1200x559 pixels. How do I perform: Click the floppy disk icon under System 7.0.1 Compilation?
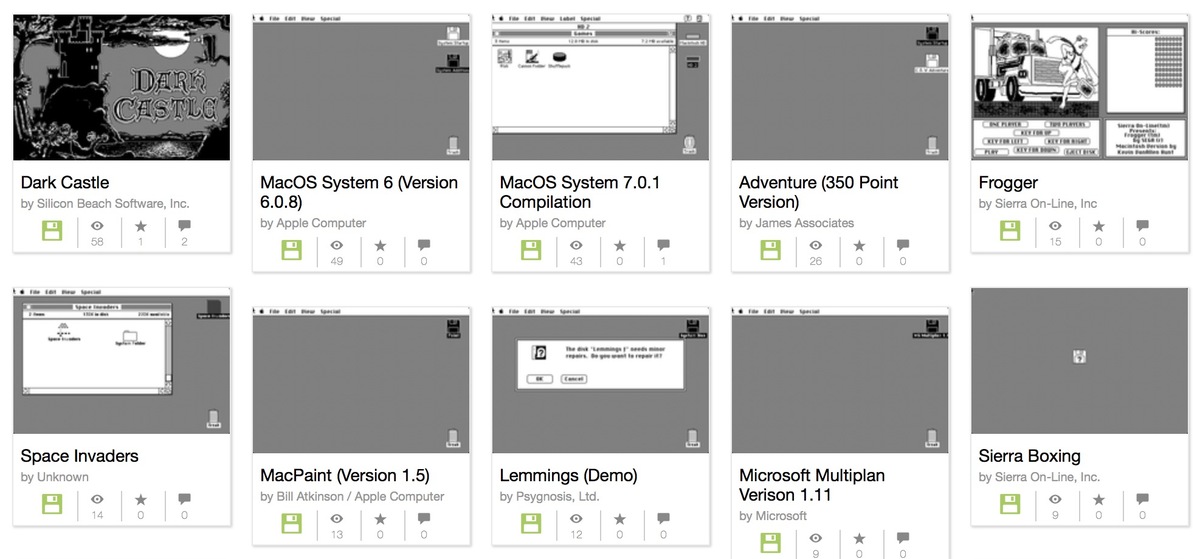tap(532, 250)
